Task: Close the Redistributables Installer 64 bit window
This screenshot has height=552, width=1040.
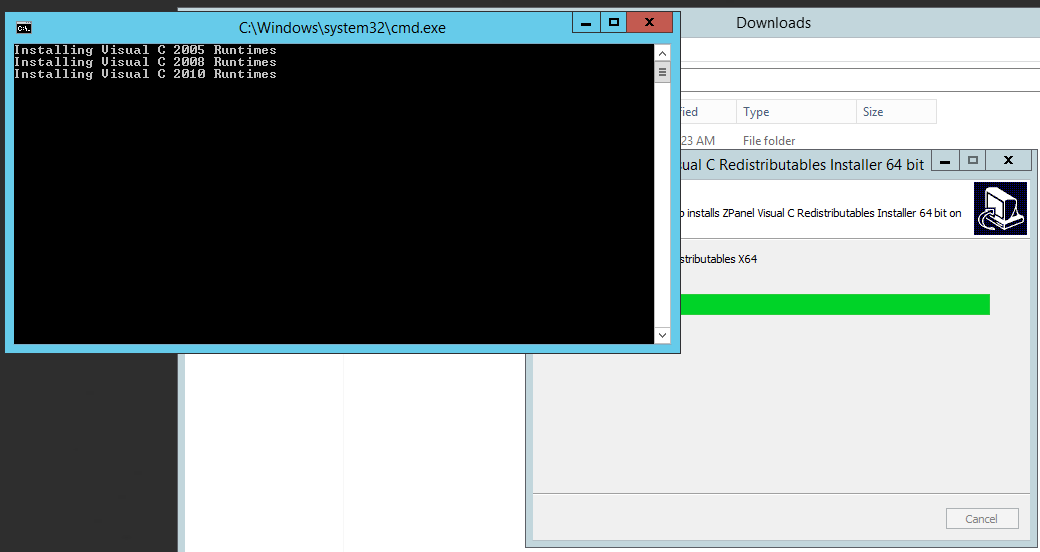Action: pyautogui.click(x=1008, y=160)
